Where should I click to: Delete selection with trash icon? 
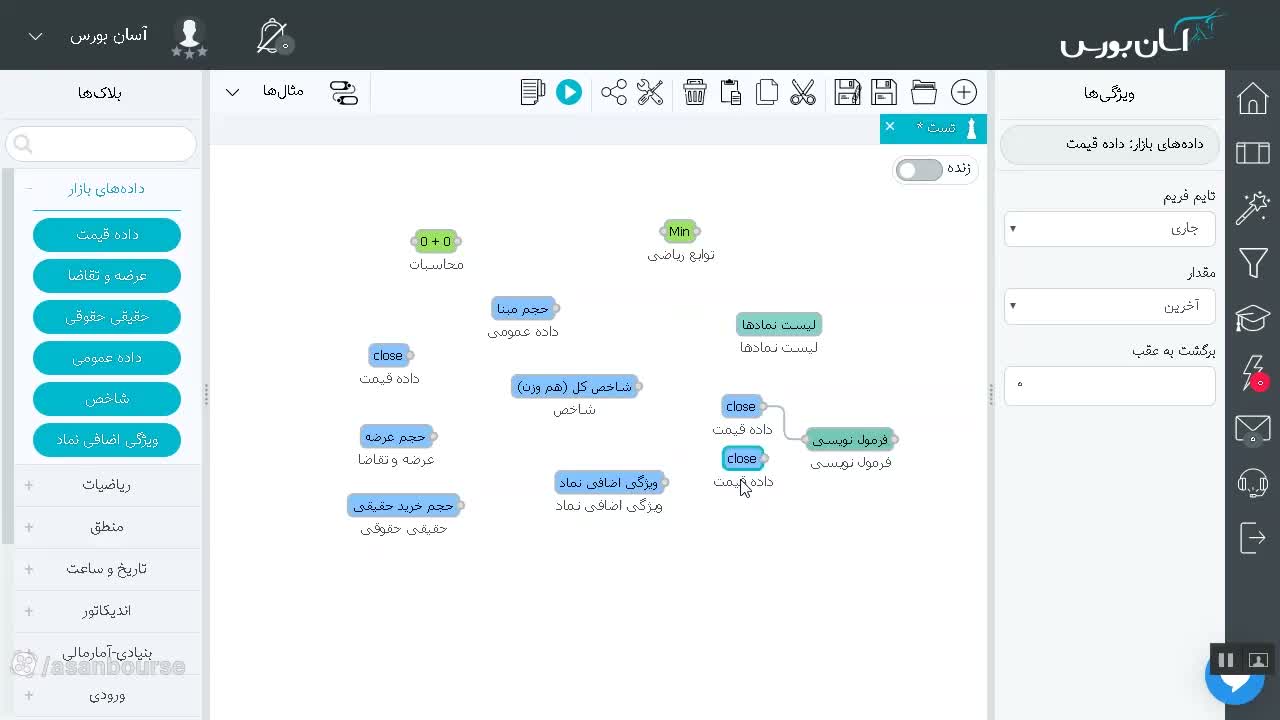tap(695, 92)
